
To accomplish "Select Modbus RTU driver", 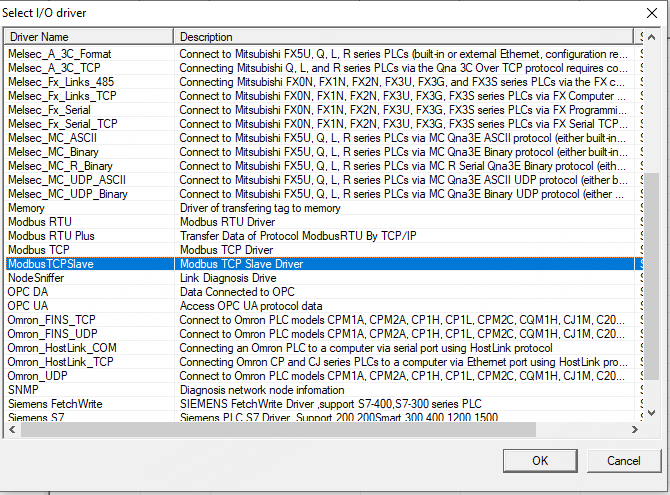I will tap(40, 222).
